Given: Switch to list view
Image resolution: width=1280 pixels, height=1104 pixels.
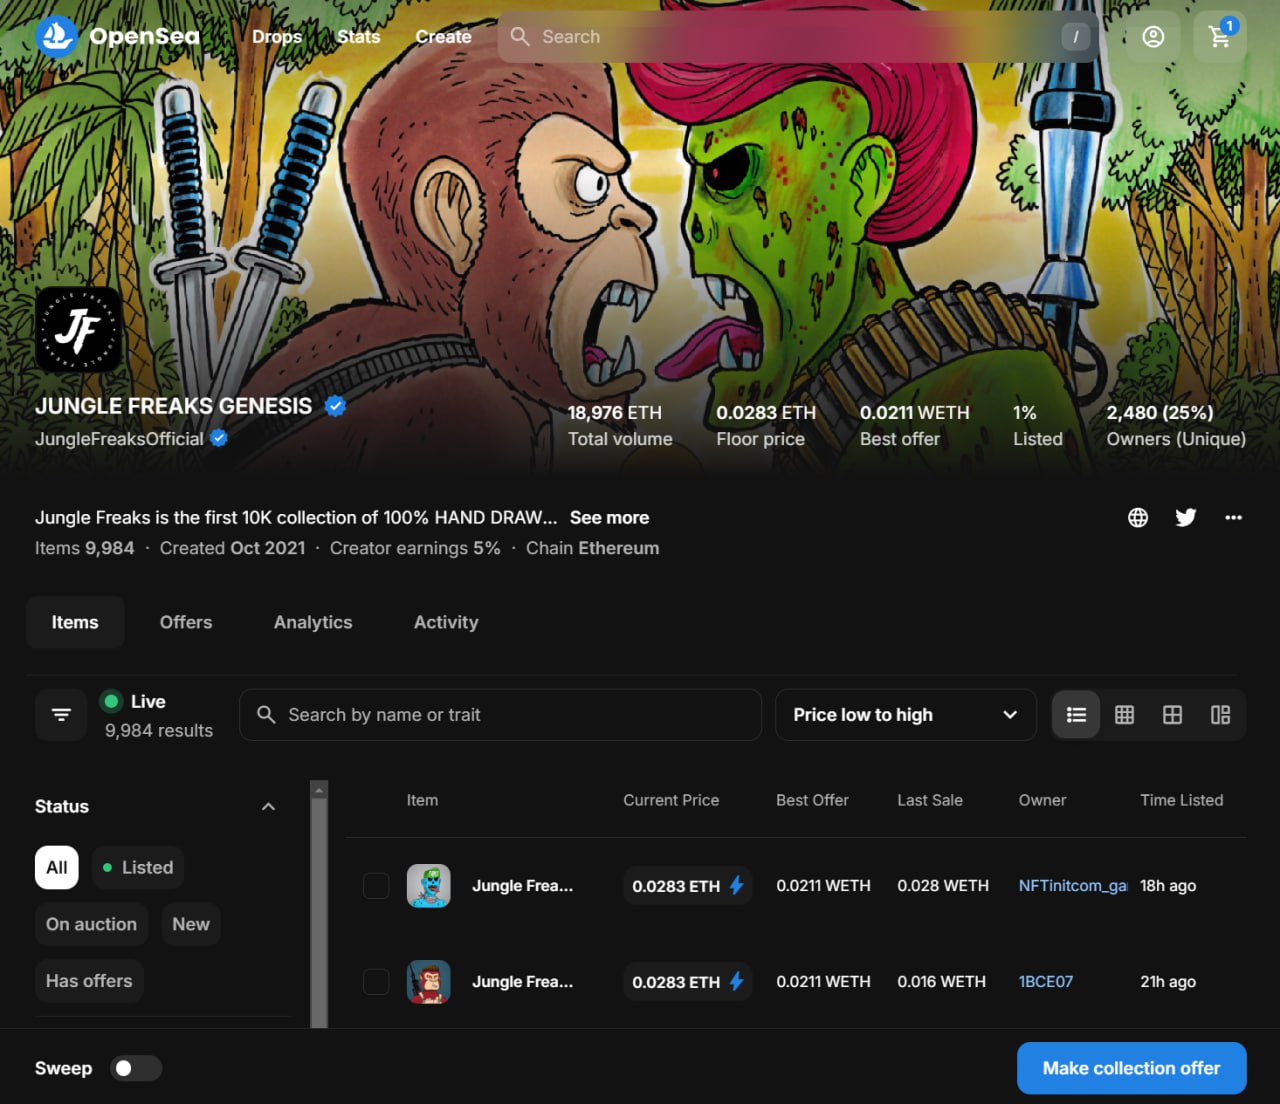Looking at the screenshot, I should 1077,715.
